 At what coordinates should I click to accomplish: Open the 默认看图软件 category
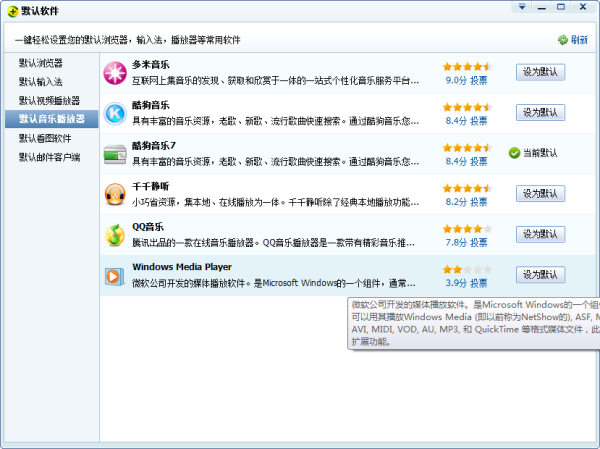tap(45, 138)
